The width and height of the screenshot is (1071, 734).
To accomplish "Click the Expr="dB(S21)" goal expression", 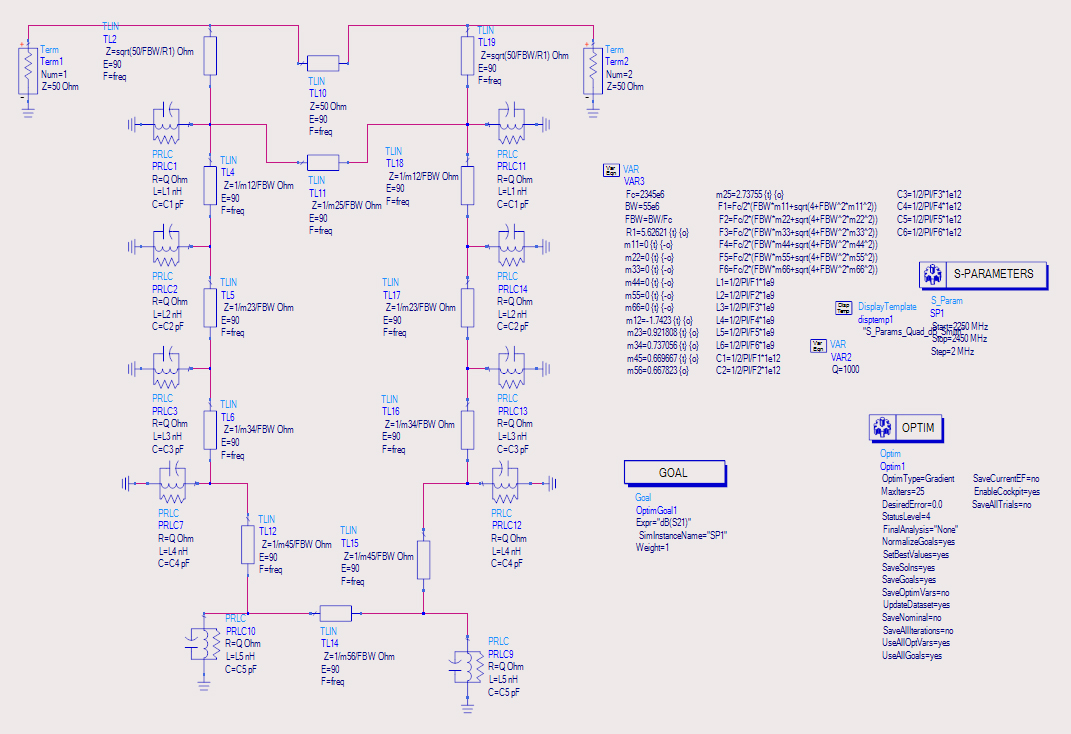I will point(663,523).
